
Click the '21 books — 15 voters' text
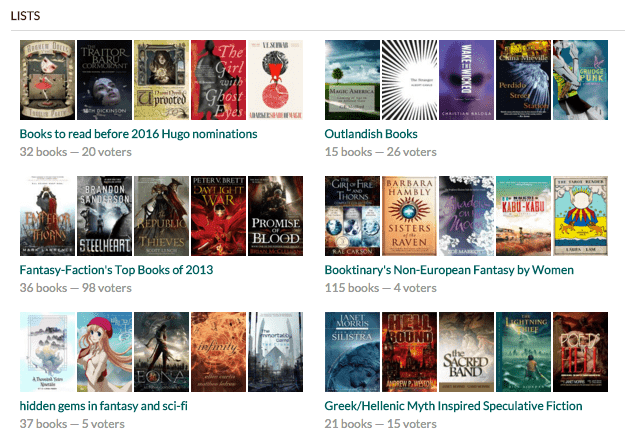tap(380, 424)
